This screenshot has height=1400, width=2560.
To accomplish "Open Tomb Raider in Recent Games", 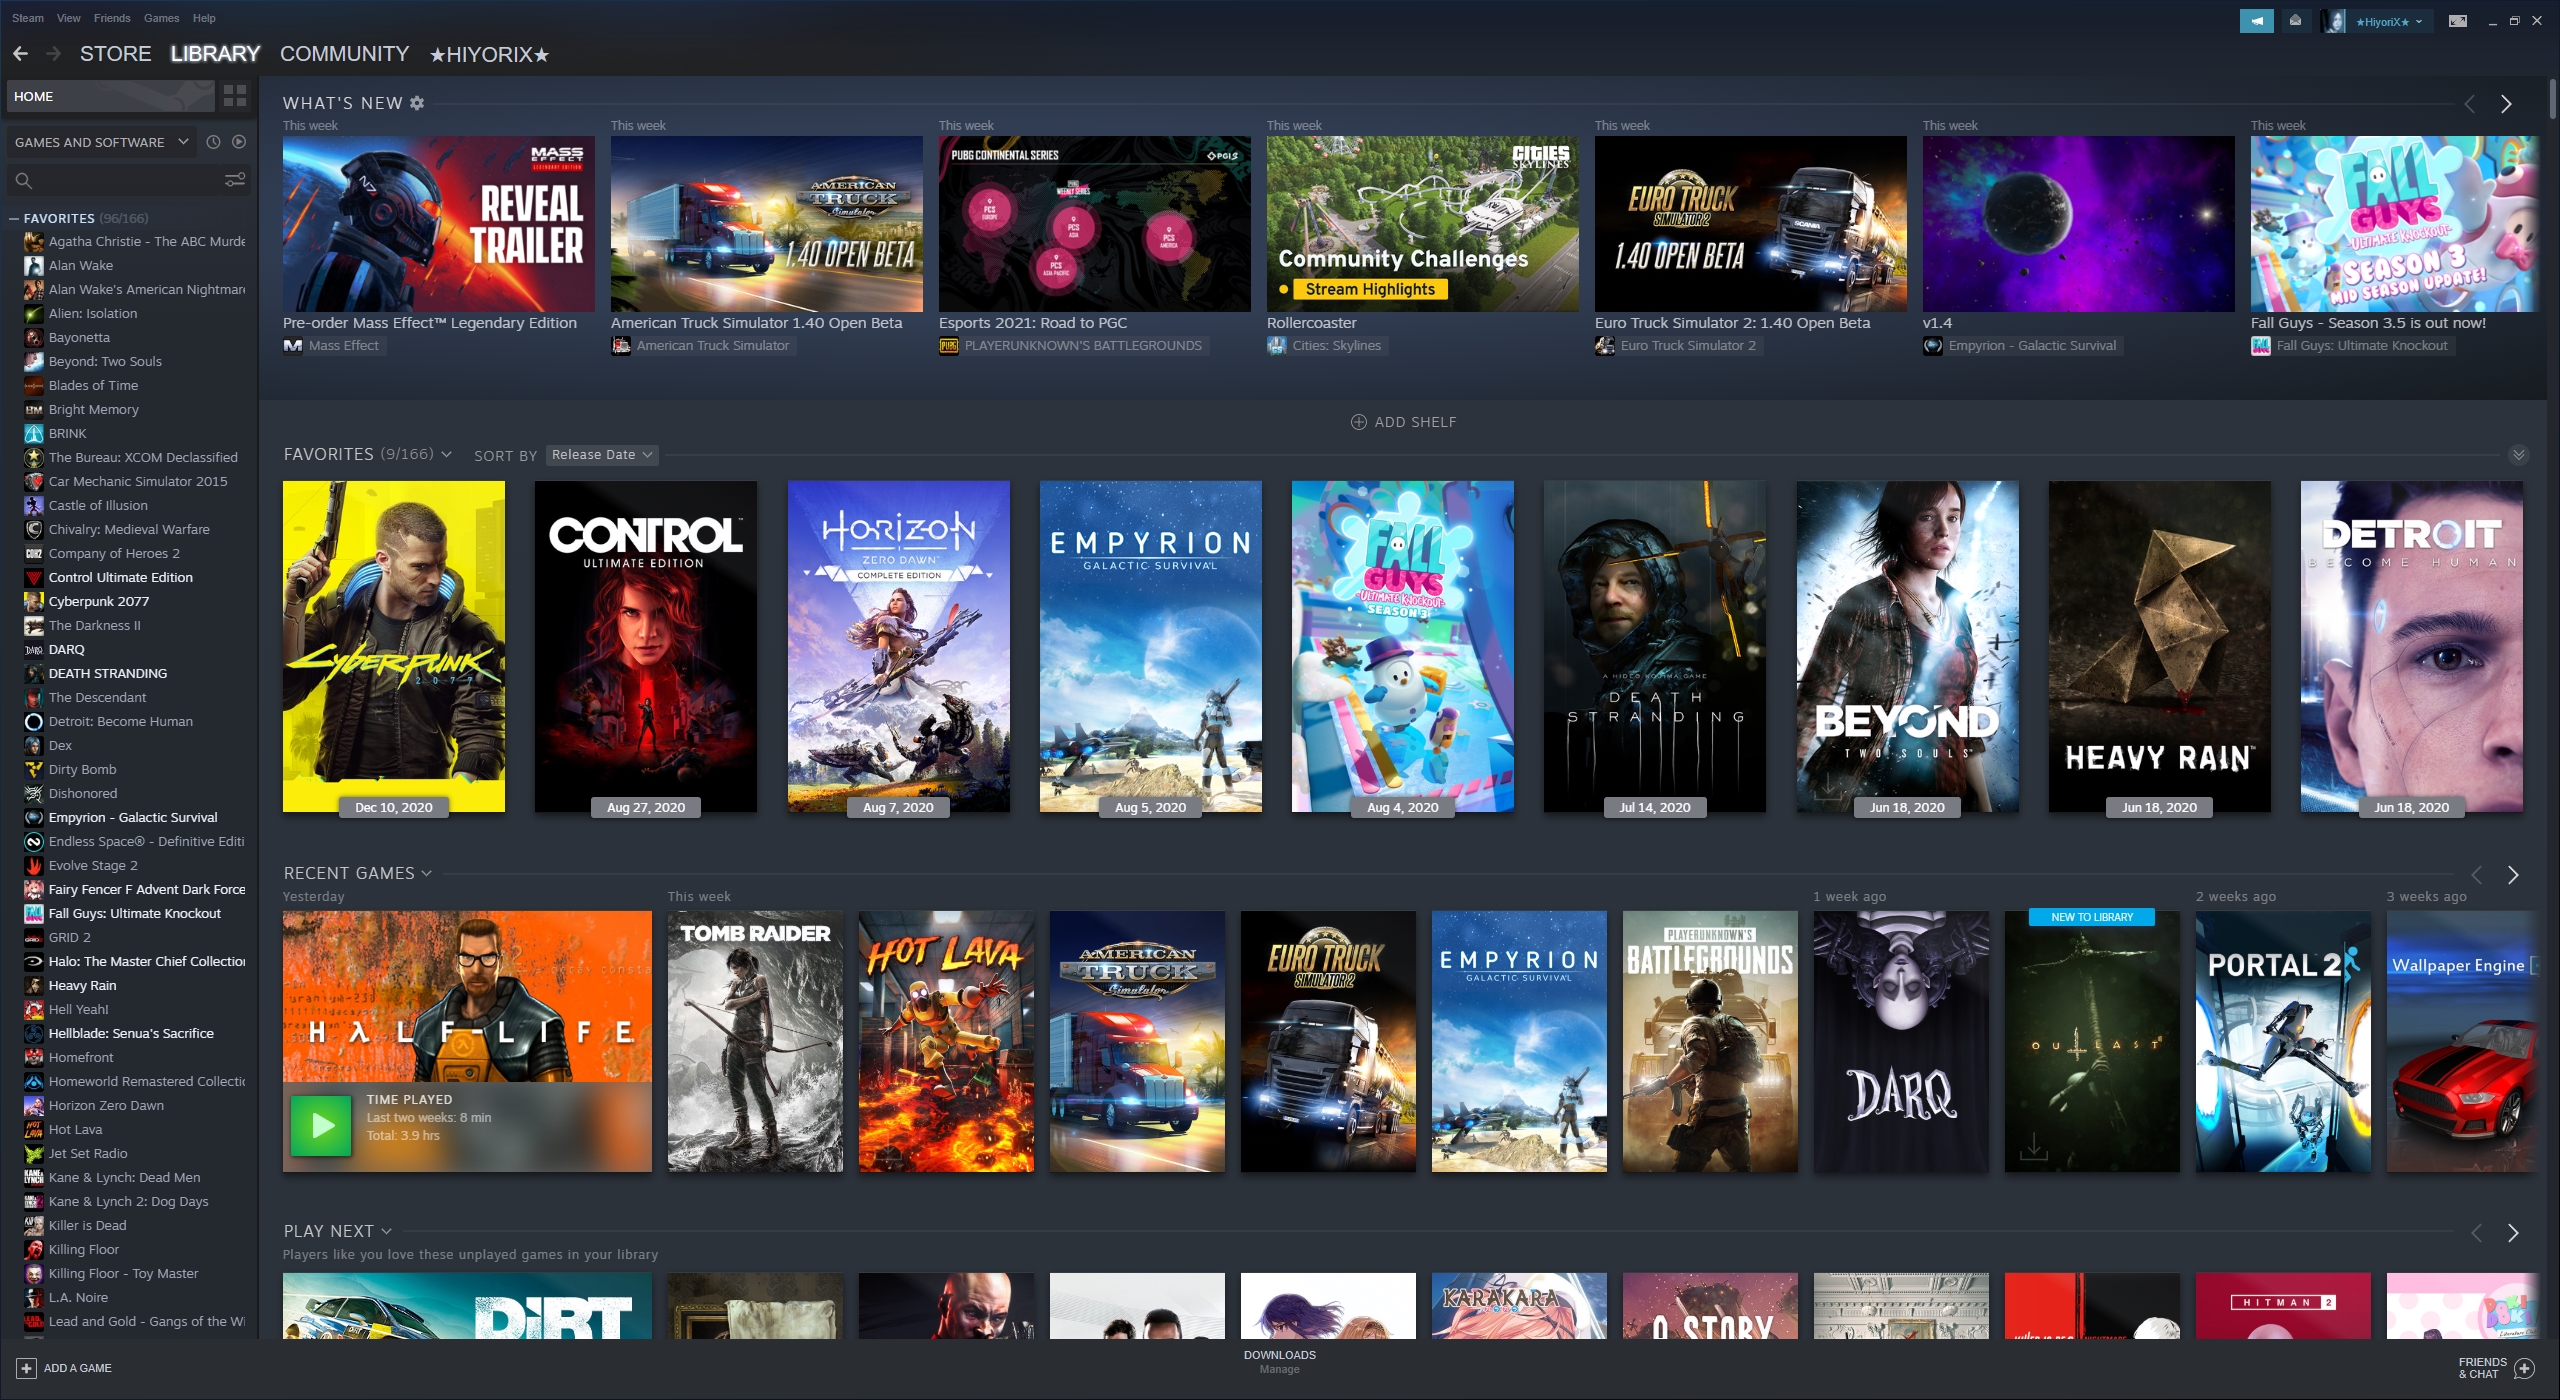I will (x=755, y=1041).
